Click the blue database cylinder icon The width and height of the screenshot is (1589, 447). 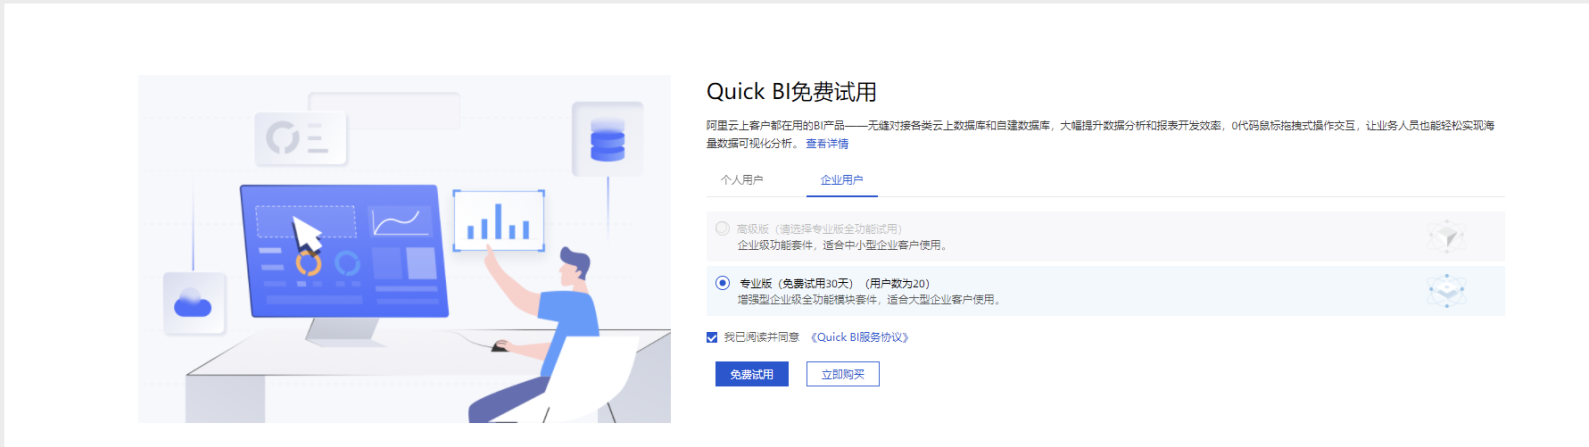pos(607,140)
